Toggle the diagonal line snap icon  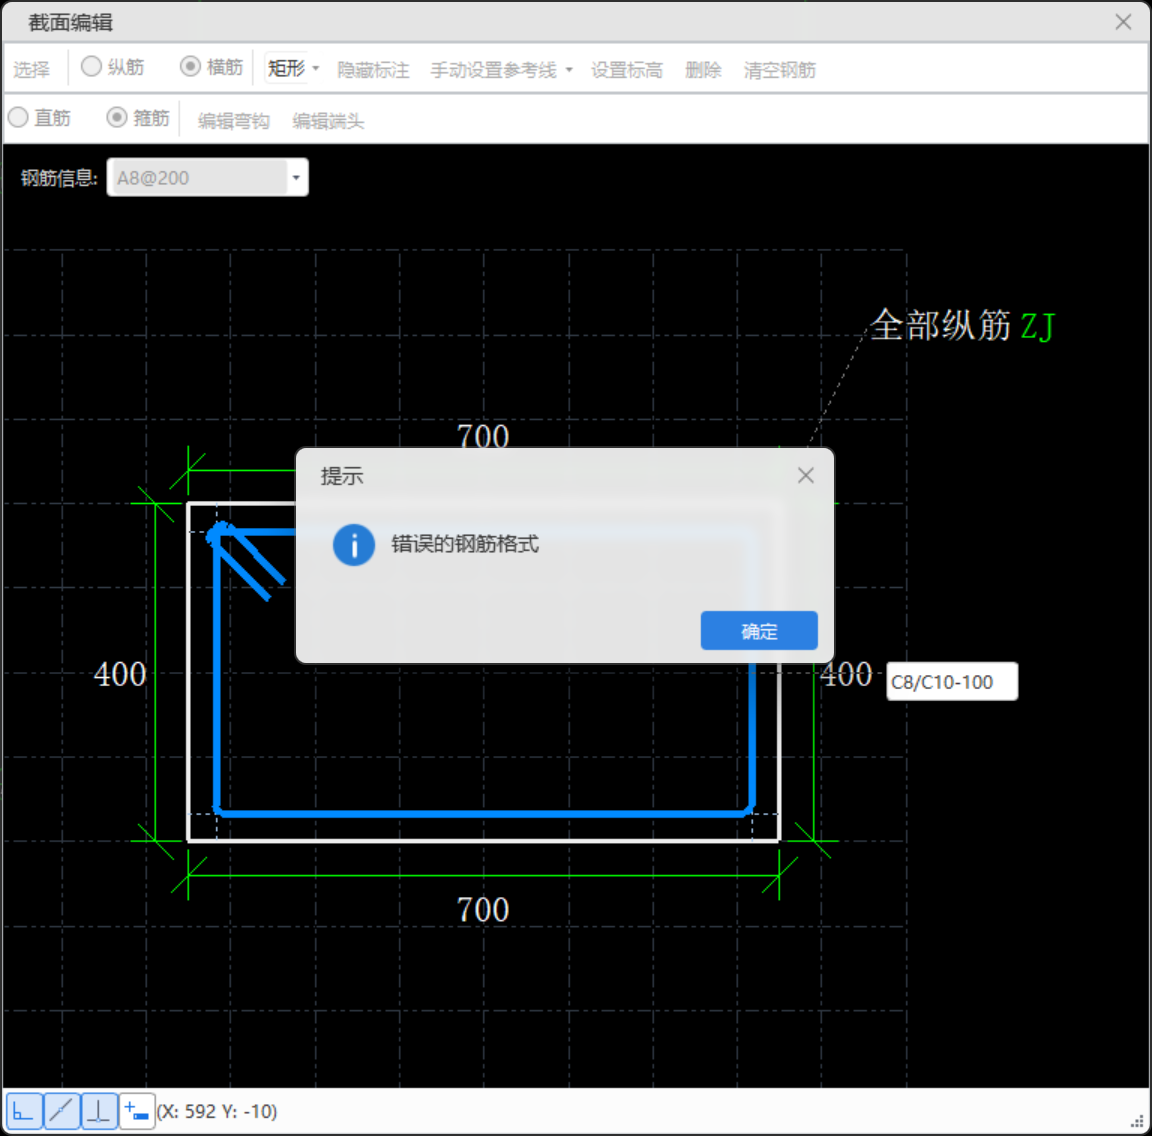[62, 1111]
